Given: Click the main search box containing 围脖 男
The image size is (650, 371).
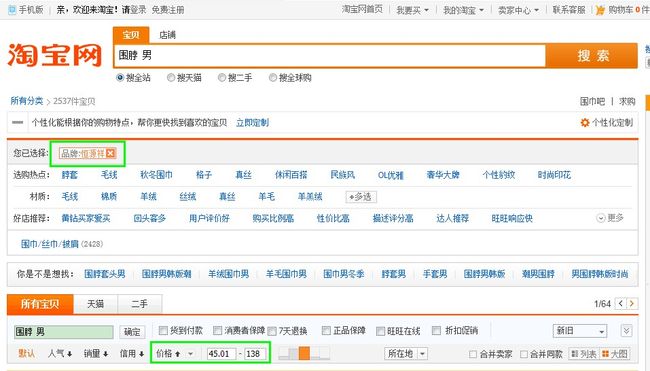Looking at the screenshot, I should click(x=330, y=56).
